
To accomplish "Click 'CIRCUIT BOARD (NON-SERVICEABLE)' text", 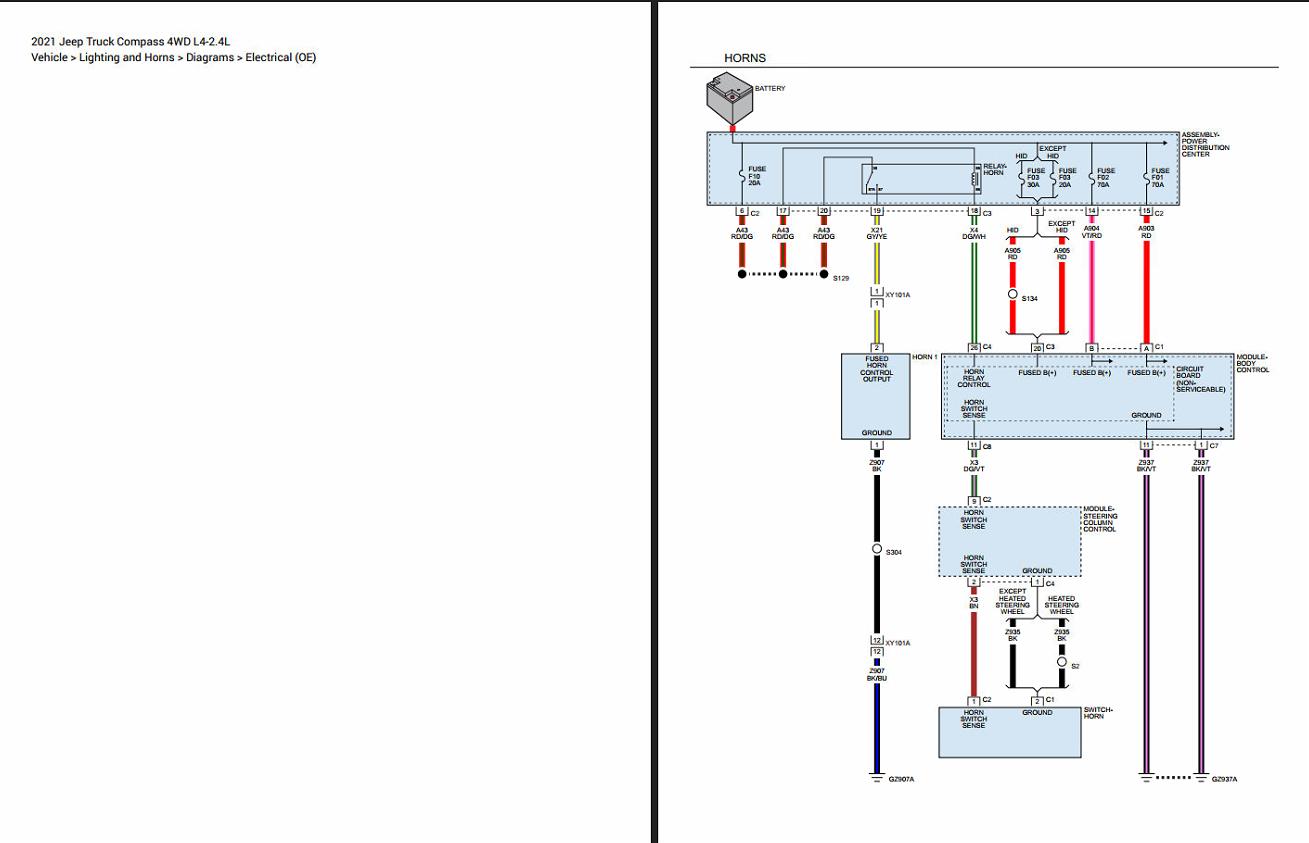I will click(x=1200, y=379).
